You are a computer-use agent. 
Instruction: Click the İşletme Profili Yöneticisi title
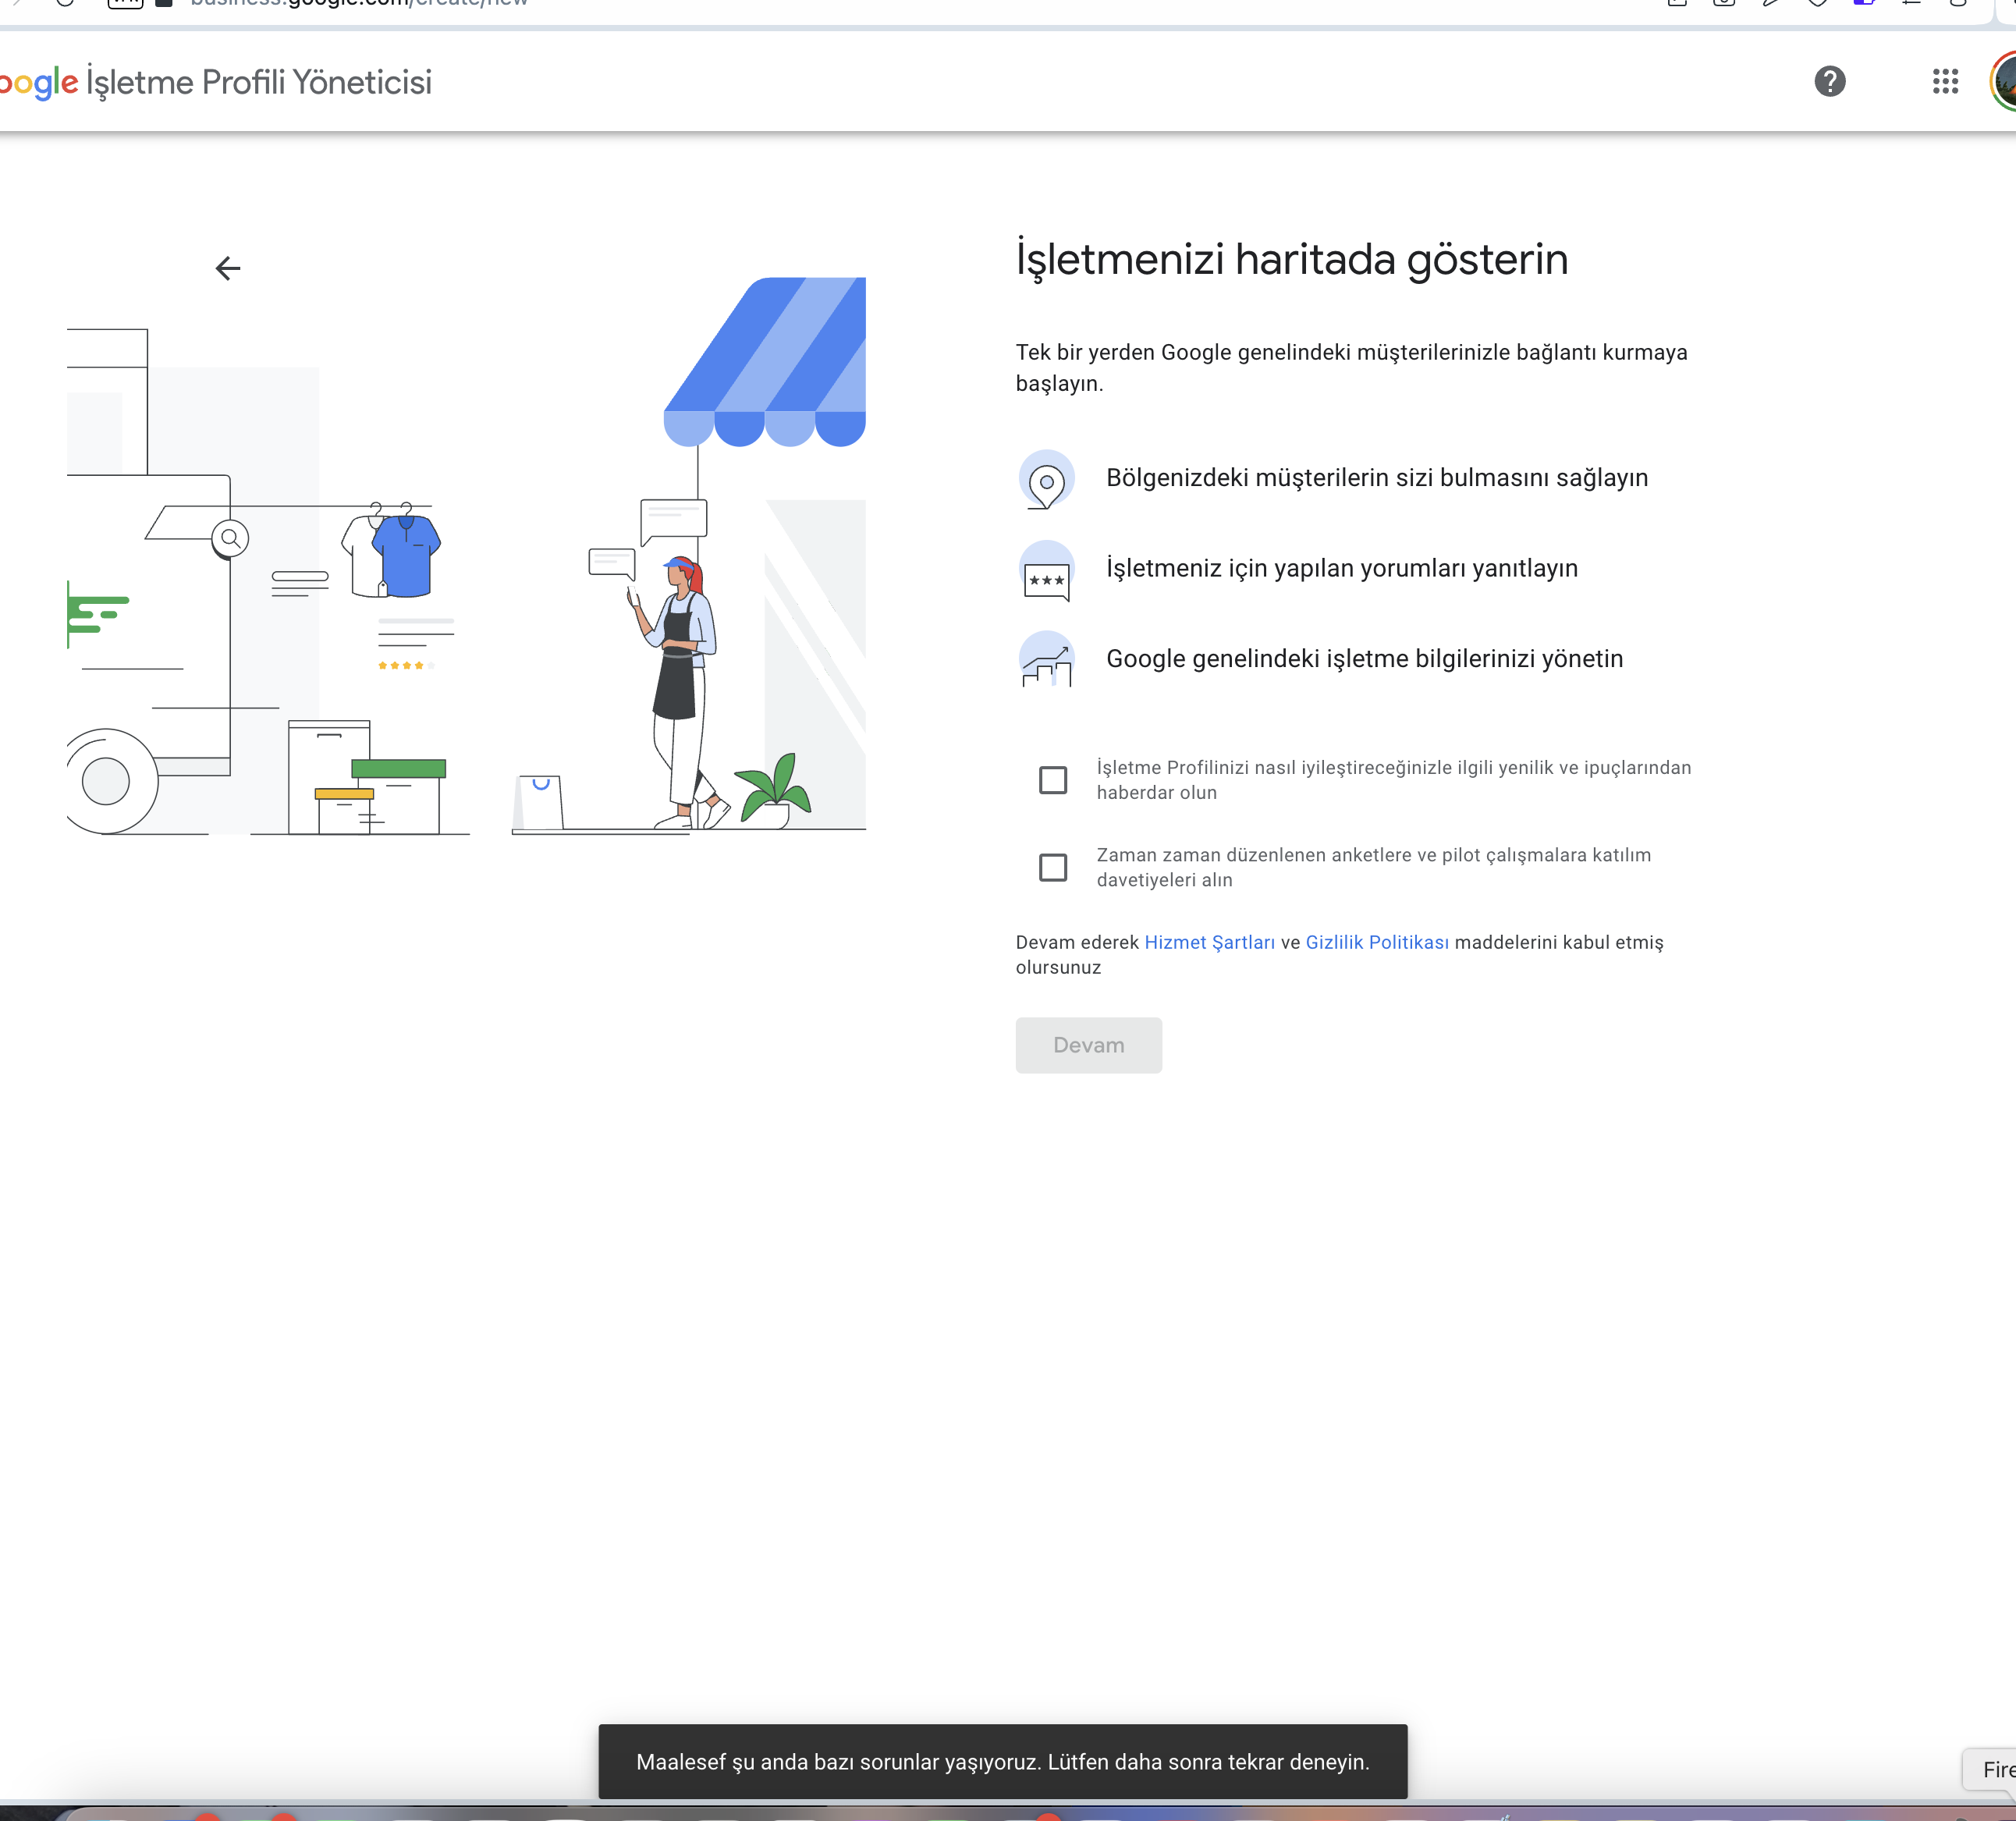259,82
